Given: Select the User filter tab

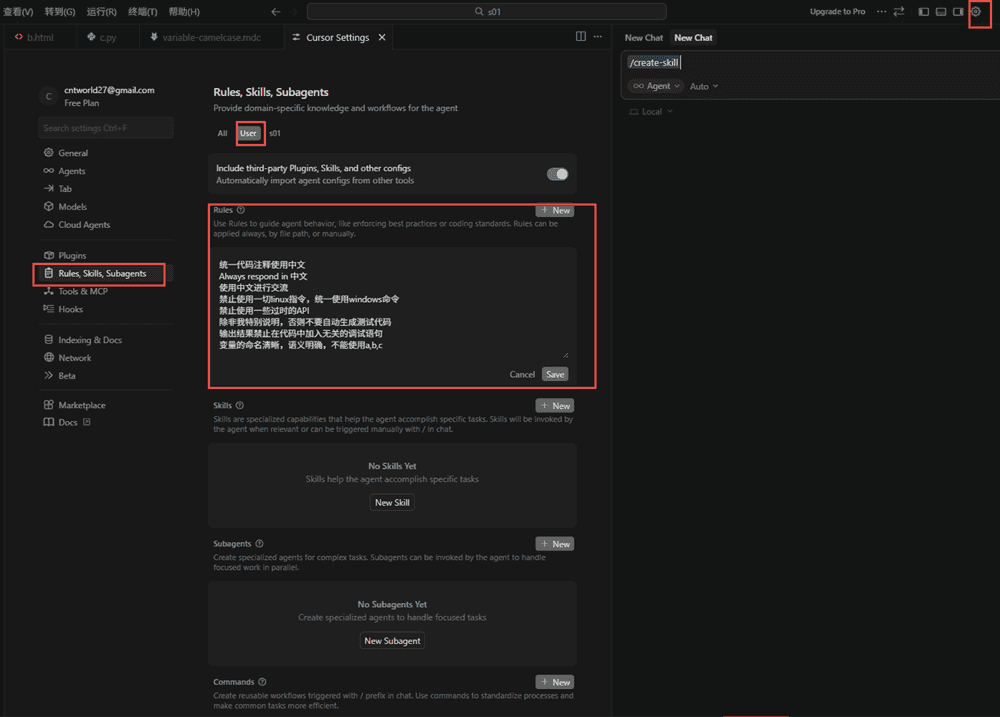Looking at the screenshot, I should (248, 133).
